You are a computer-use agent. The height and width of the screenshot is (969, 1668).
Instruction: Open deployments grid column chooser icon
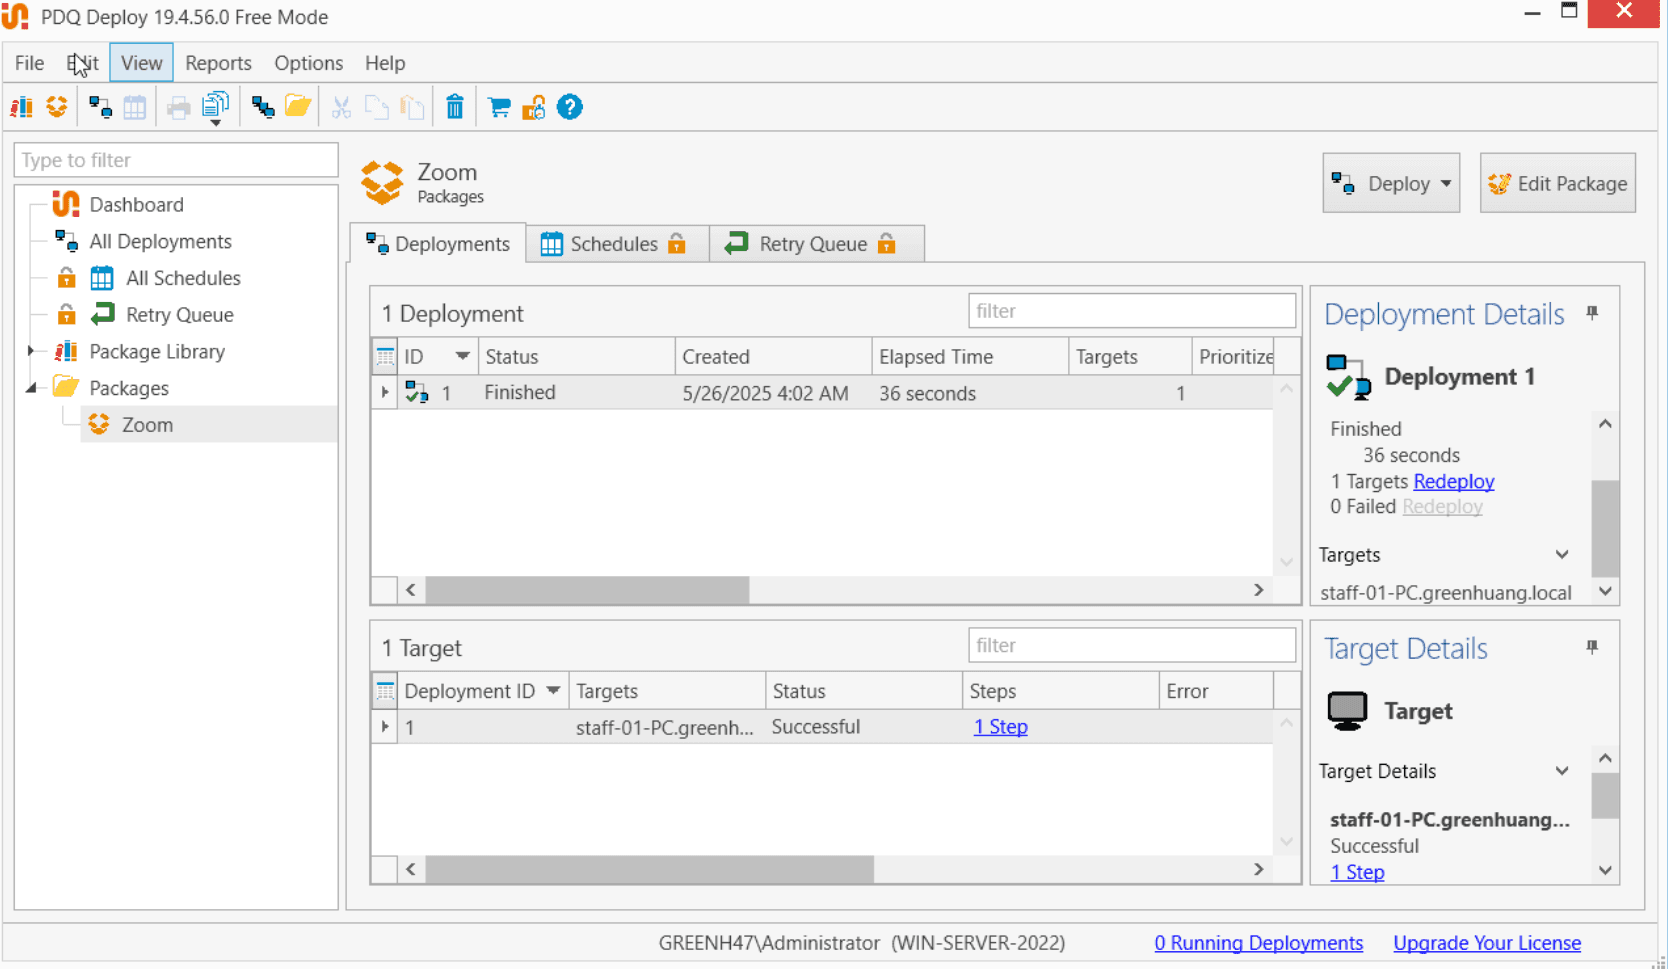click(x=385, y=357)
